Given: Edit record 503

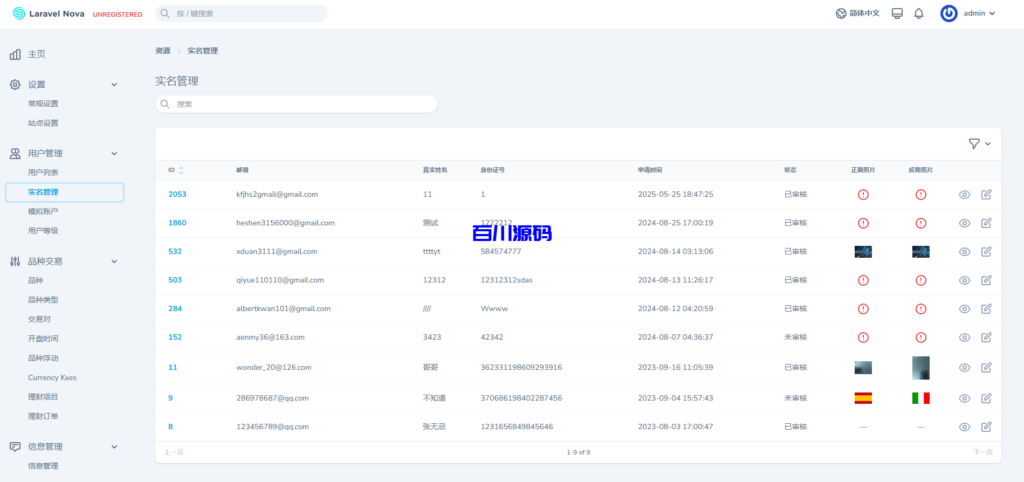Looking at the screenshot, I should pyautogui.click(x=986, y=280).
